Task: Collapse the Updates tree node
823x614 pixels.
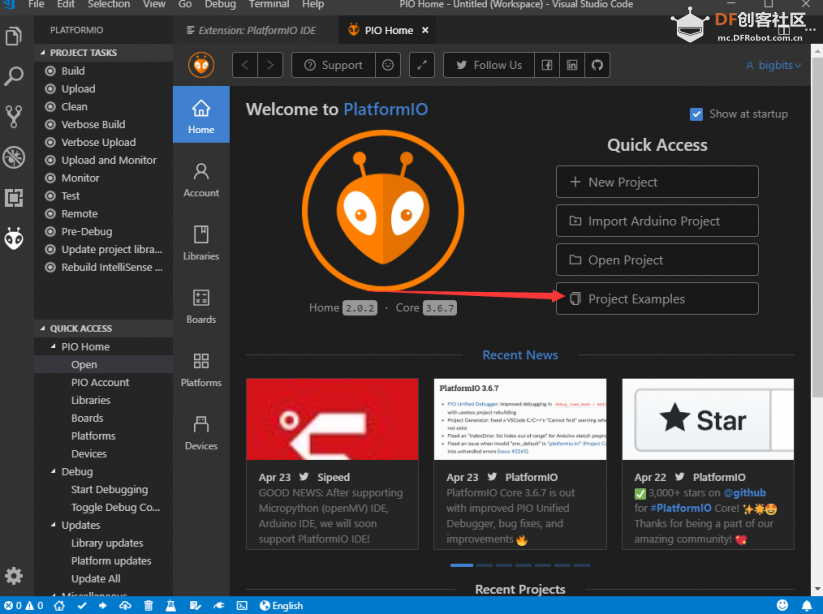Action: pyautogui.click(x=54, y=525)
